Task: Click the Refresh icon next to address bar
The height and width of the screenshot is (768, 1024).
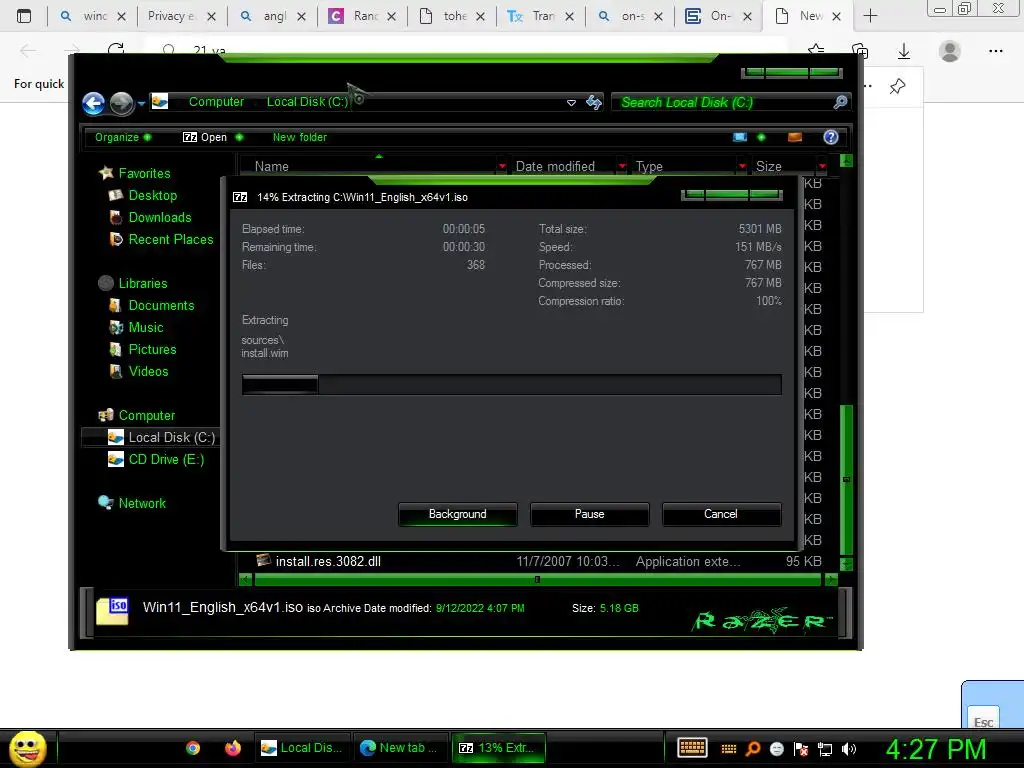Action: coord(594,102)
